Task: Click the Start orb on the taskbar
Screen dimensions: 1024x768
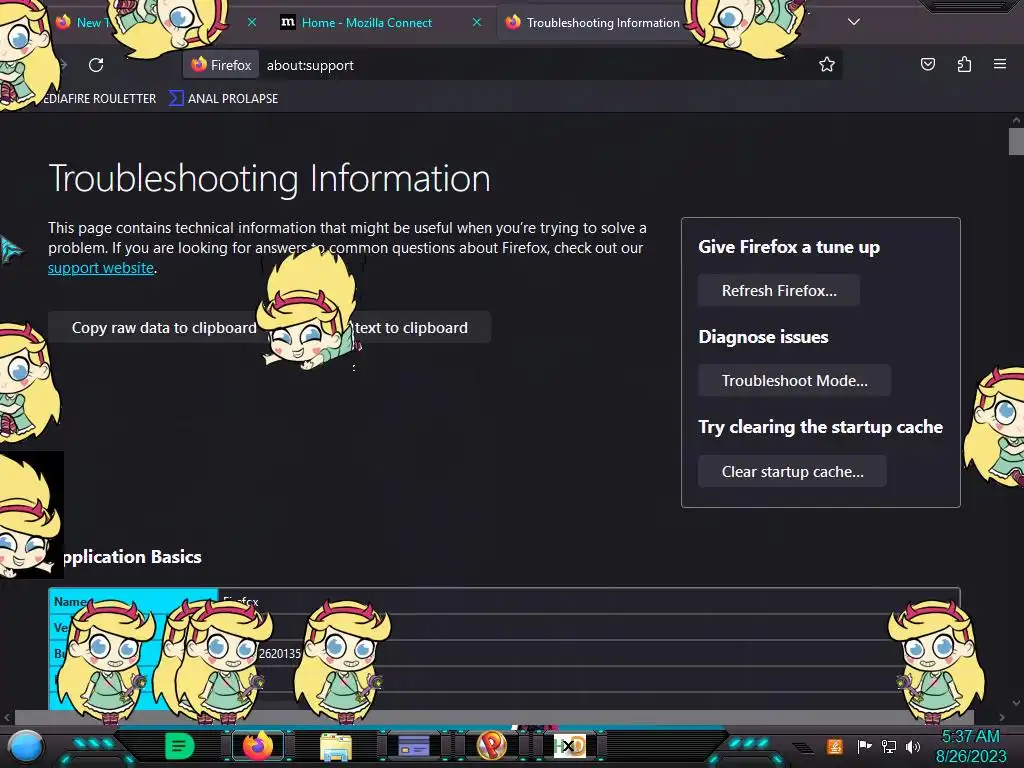Action: [25, 746]
